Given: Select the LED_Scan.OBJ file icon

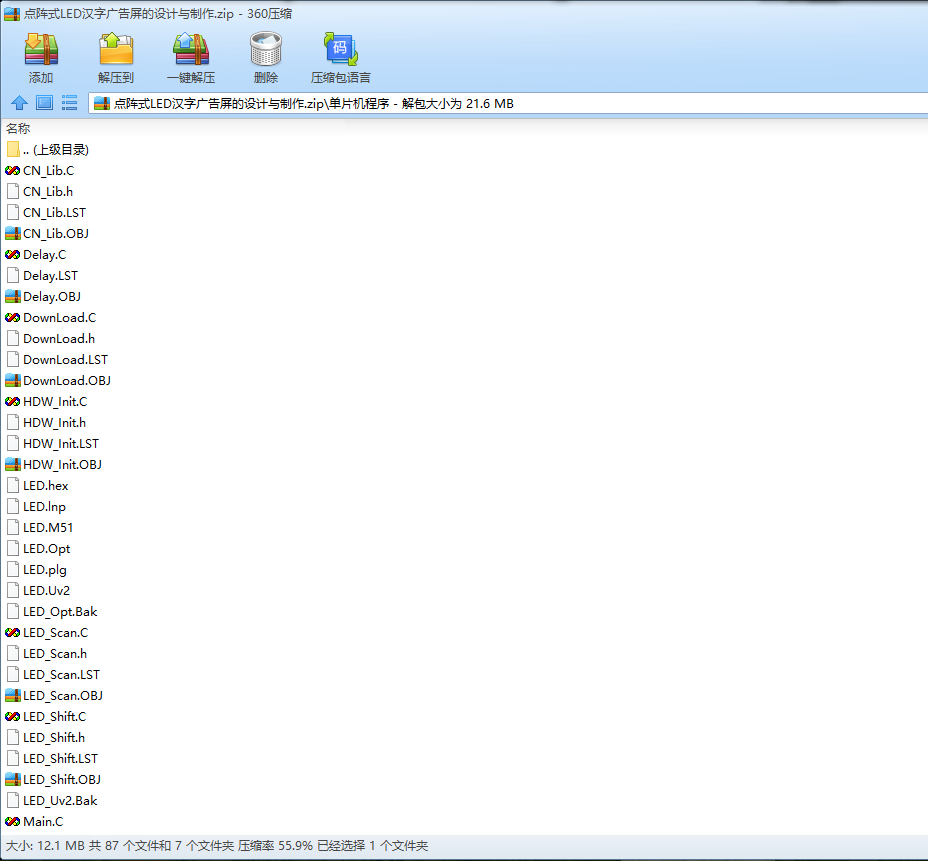Looking at the screenshot, I should click(x=12, y=696).
